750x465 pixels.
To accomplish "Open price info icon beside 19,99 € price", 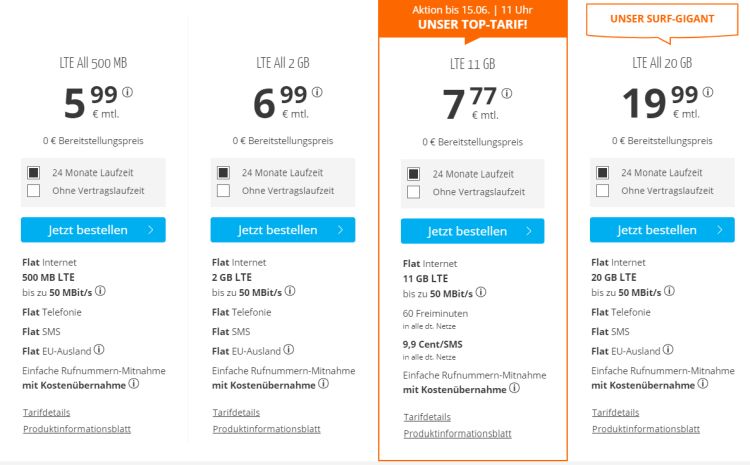I will click(x=708, y=92).
